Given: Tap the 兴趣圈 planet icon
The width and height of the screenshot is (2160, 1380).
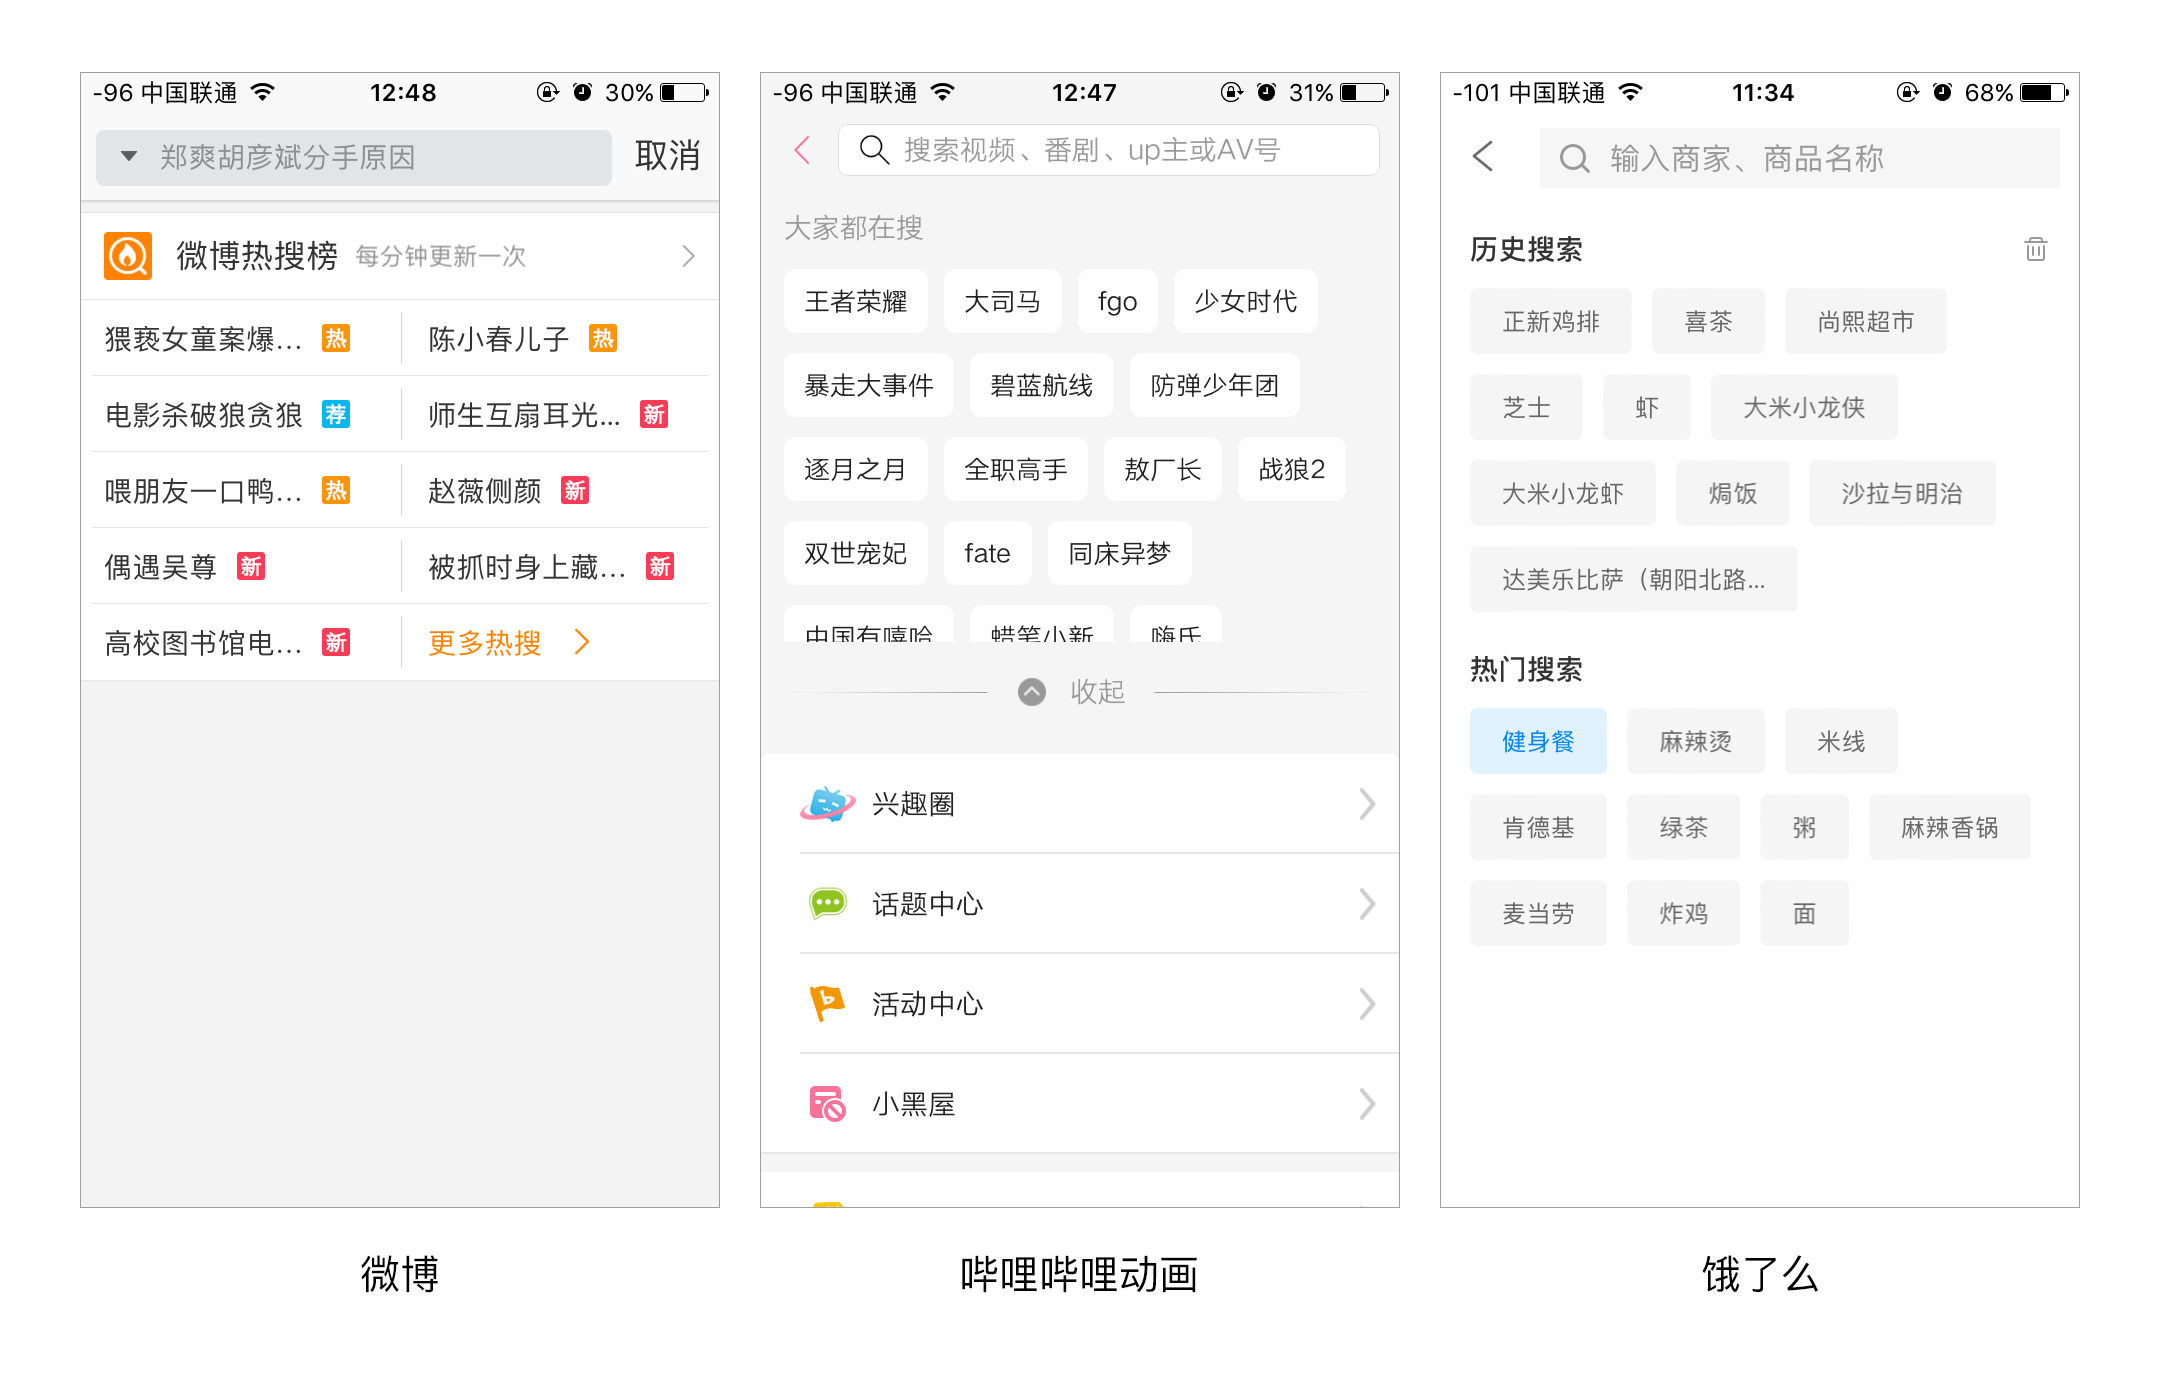Looking at the screenshot, I should pos(828,803).
